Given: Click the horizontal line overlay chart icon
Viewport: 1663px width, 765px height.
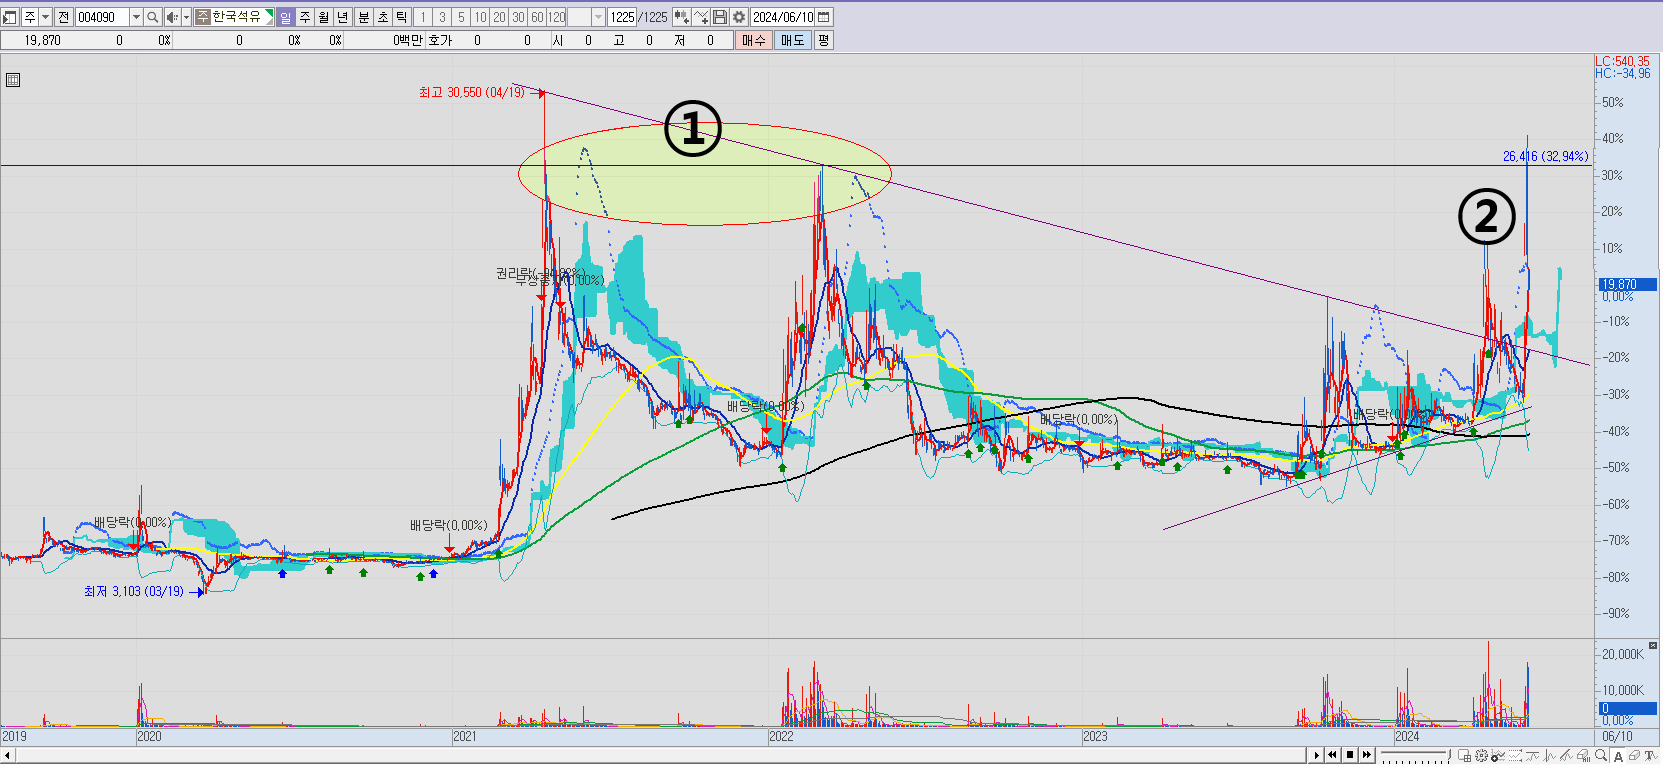Looking at the screenshot, I should coord(1532,755).
